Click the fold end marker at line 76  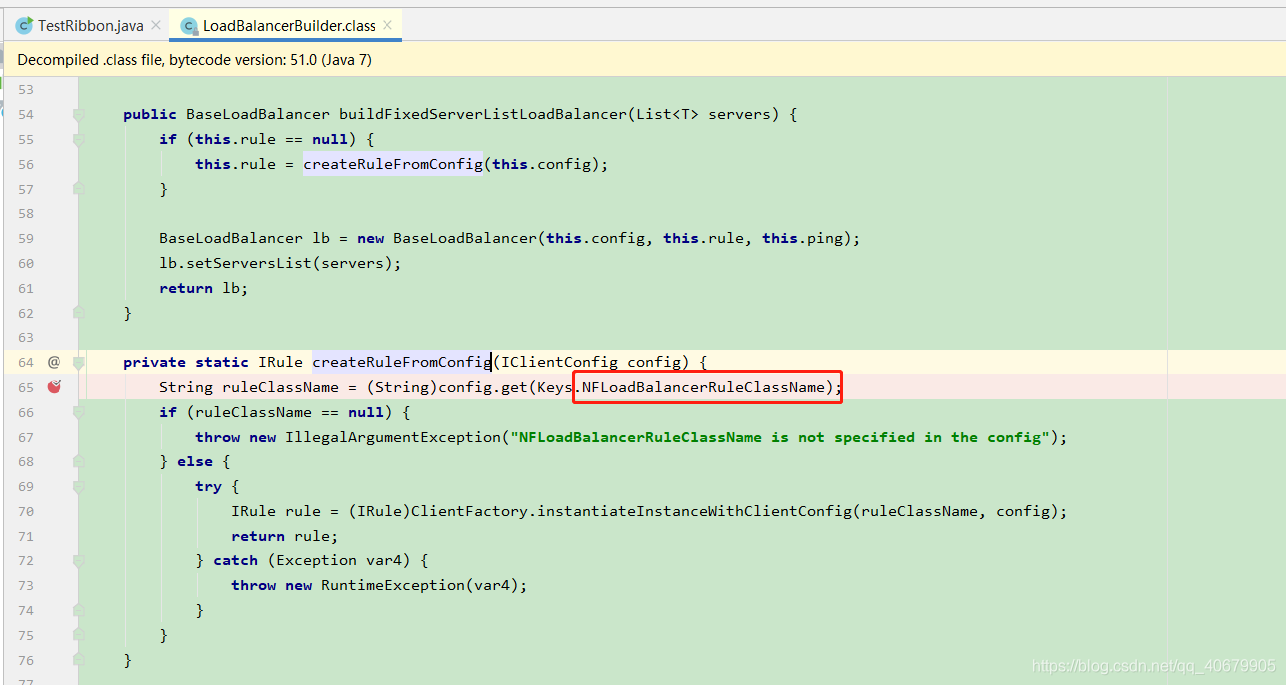click(79, 660)
